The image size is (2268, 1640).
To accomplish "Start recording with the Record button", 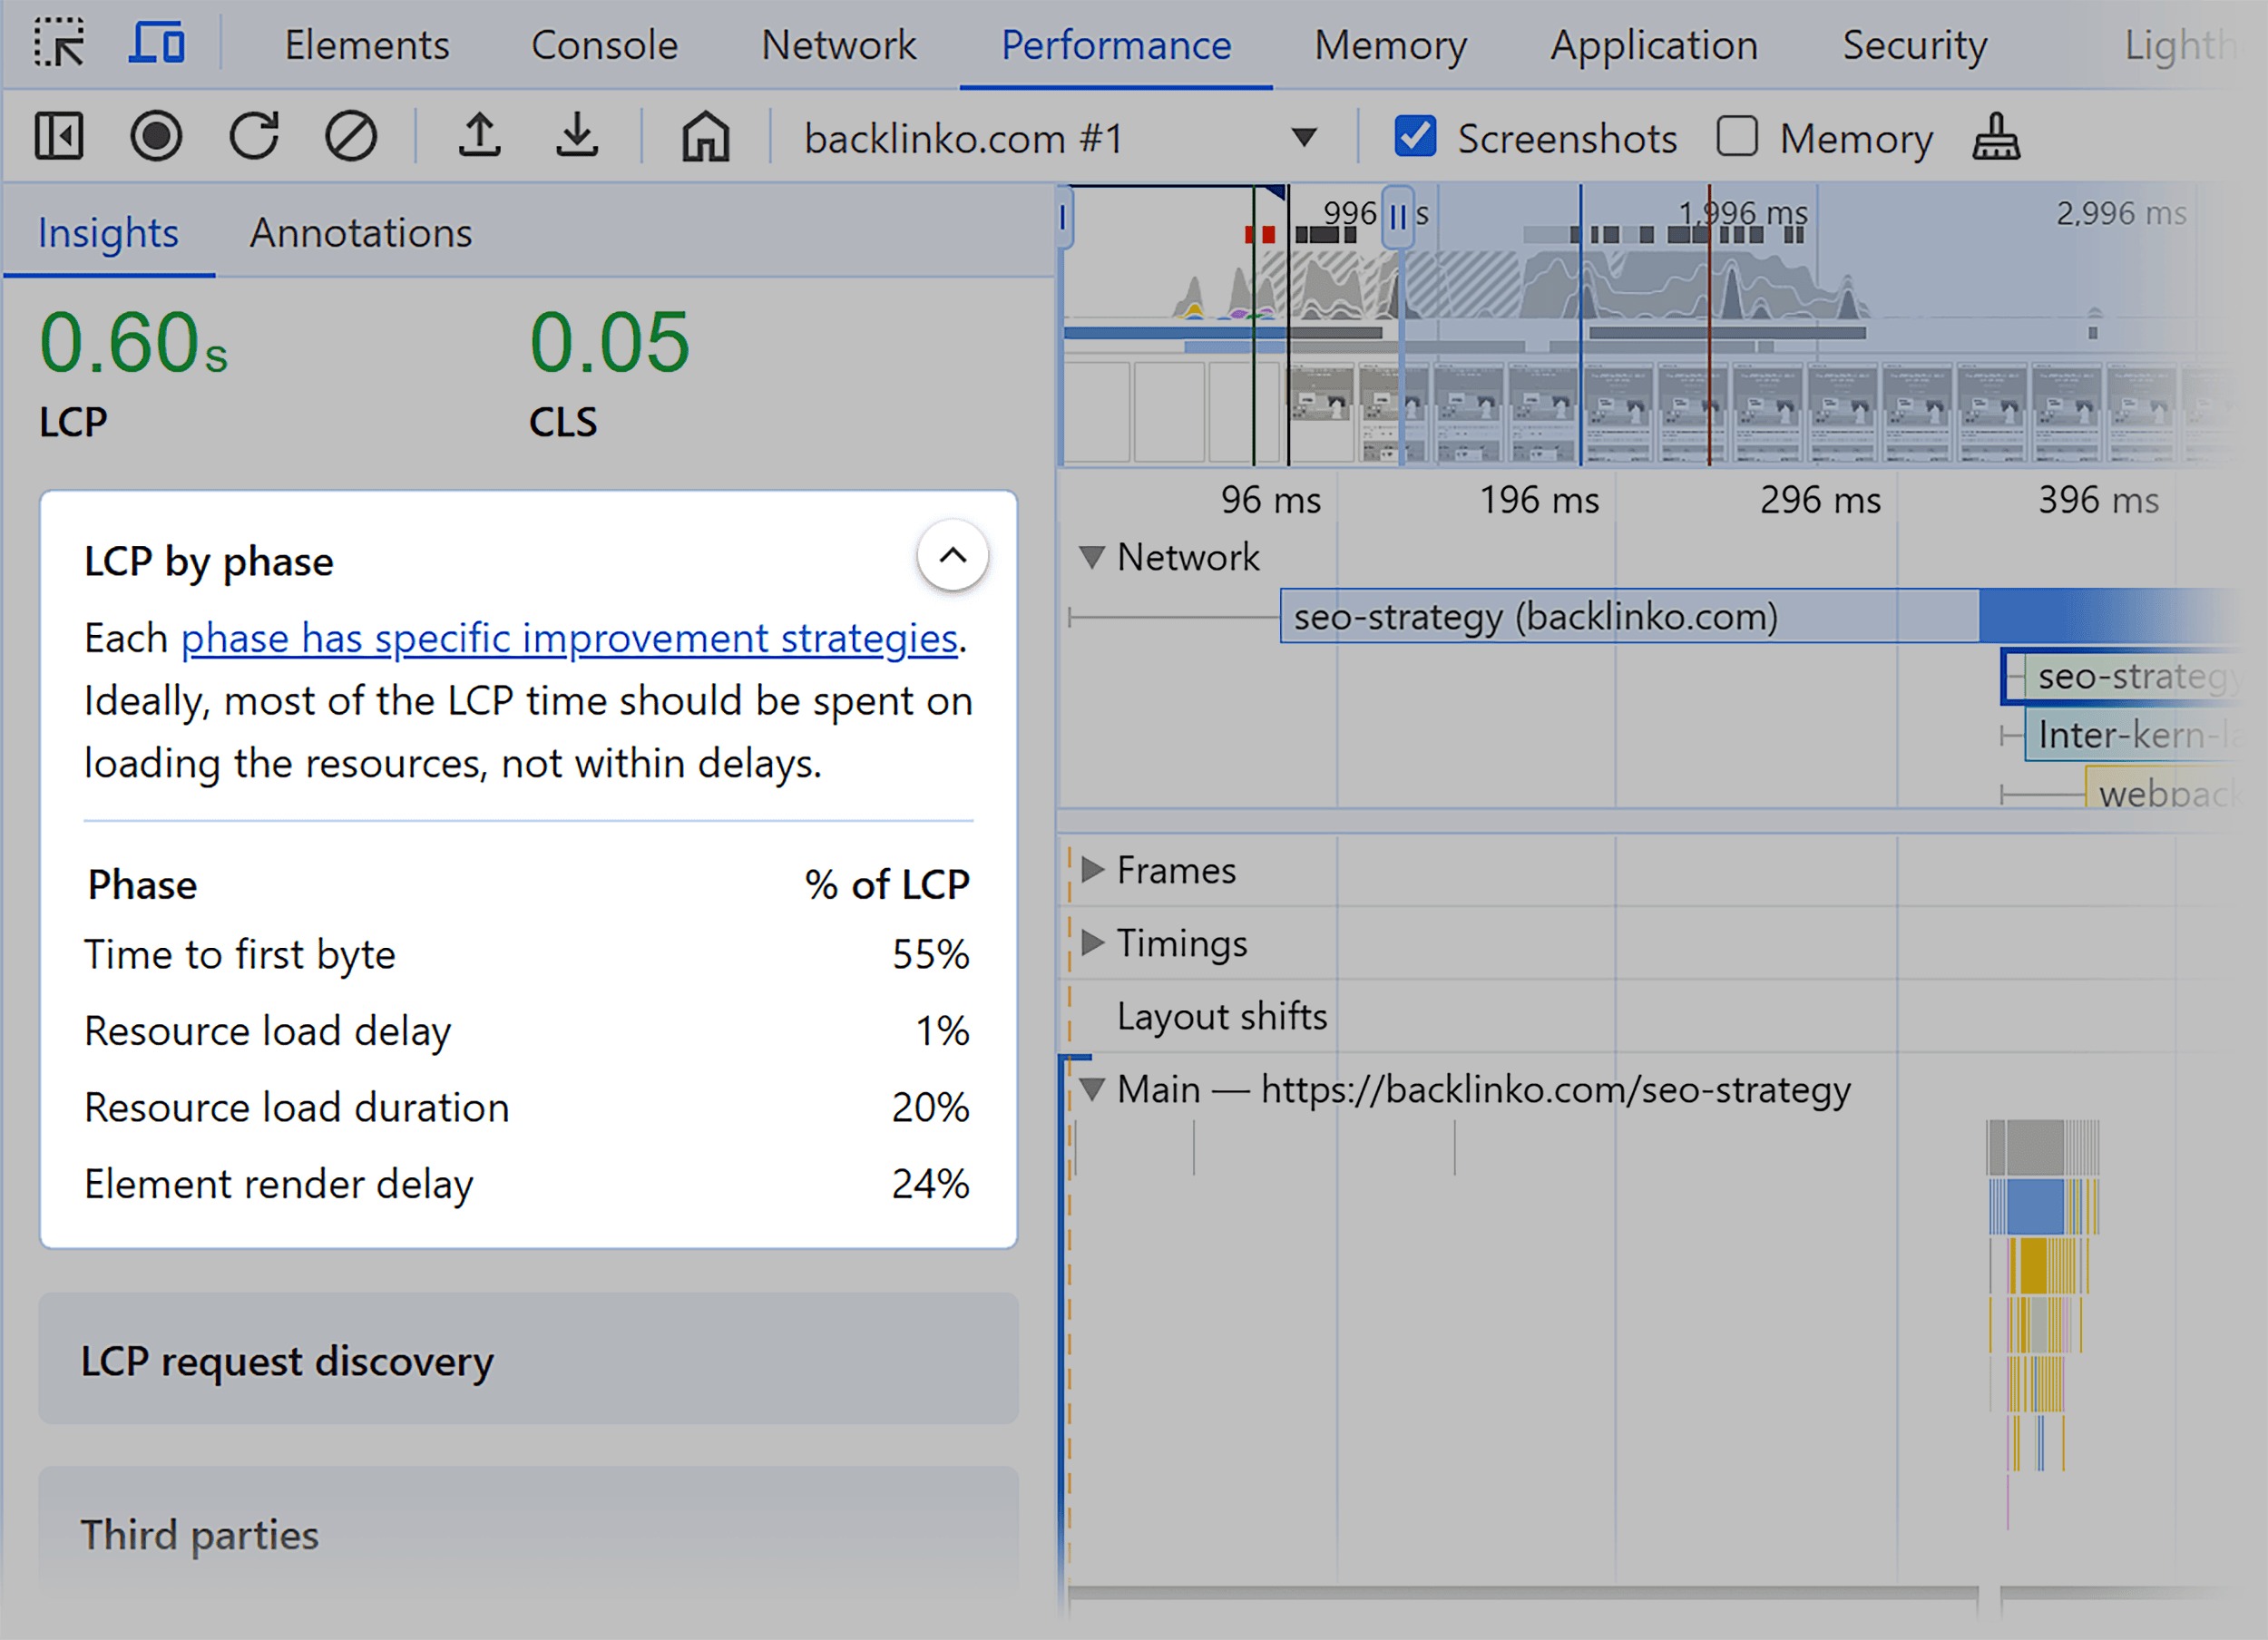I will pos(156,136).
